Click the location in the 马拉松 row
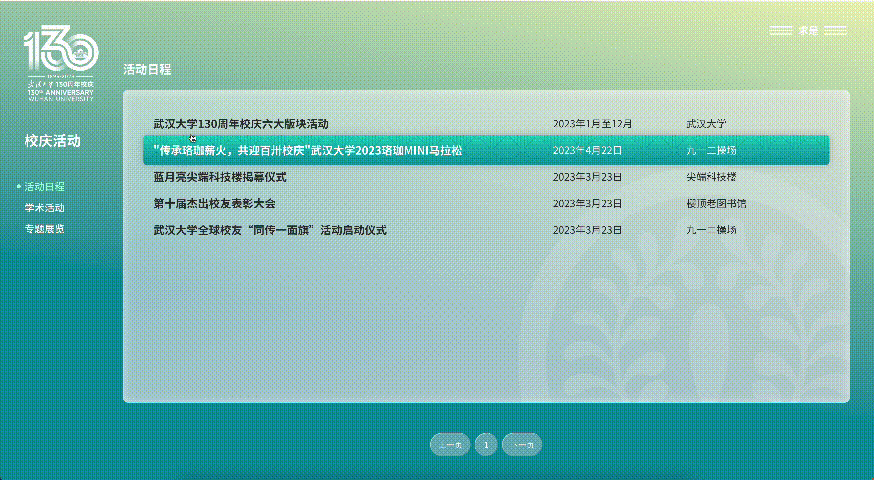 click(x=711, y=151)
